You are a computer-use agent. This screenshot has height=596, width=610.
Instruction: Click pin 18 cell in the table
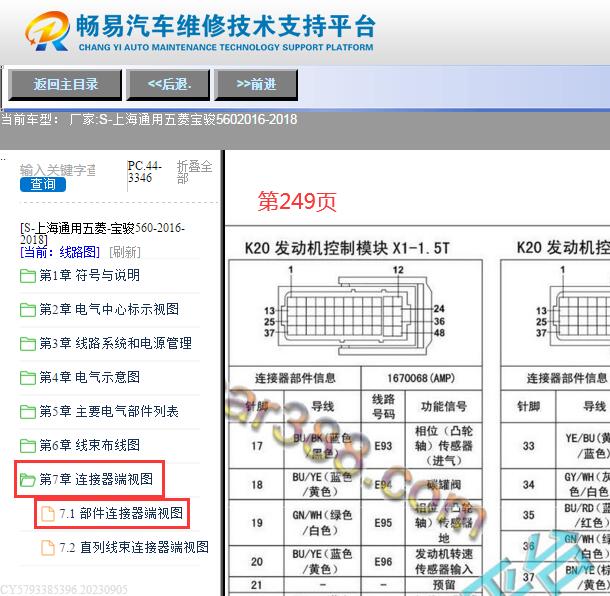[257, 485]
